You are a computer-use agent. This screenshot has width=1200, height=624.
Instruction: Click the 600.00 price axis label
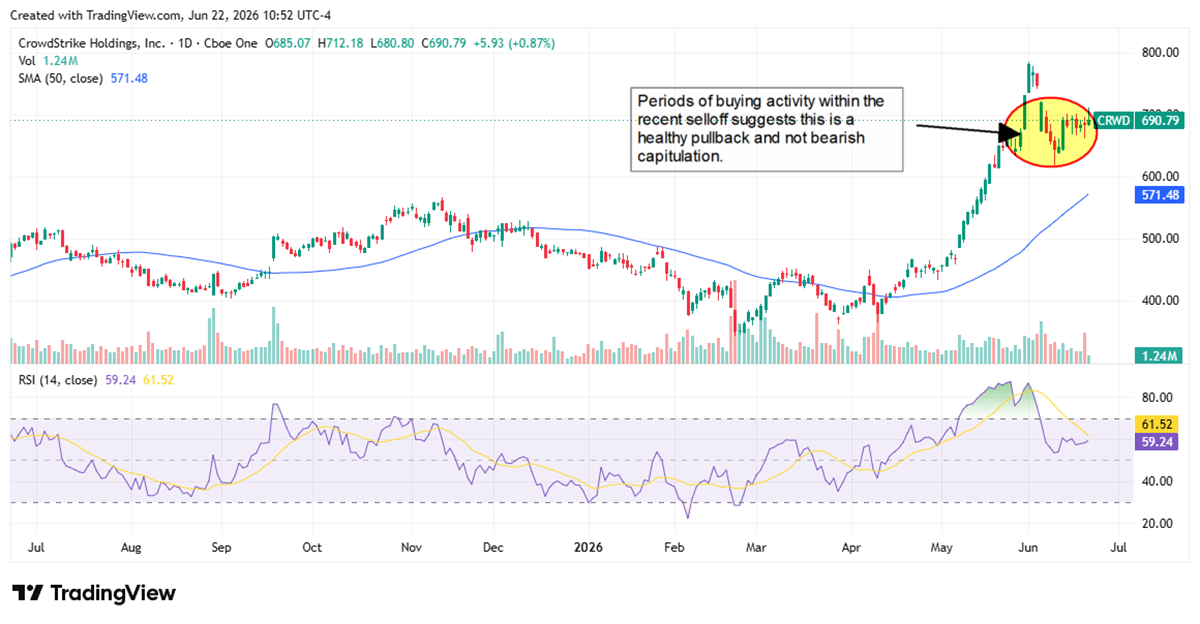tap(1160, 178)
